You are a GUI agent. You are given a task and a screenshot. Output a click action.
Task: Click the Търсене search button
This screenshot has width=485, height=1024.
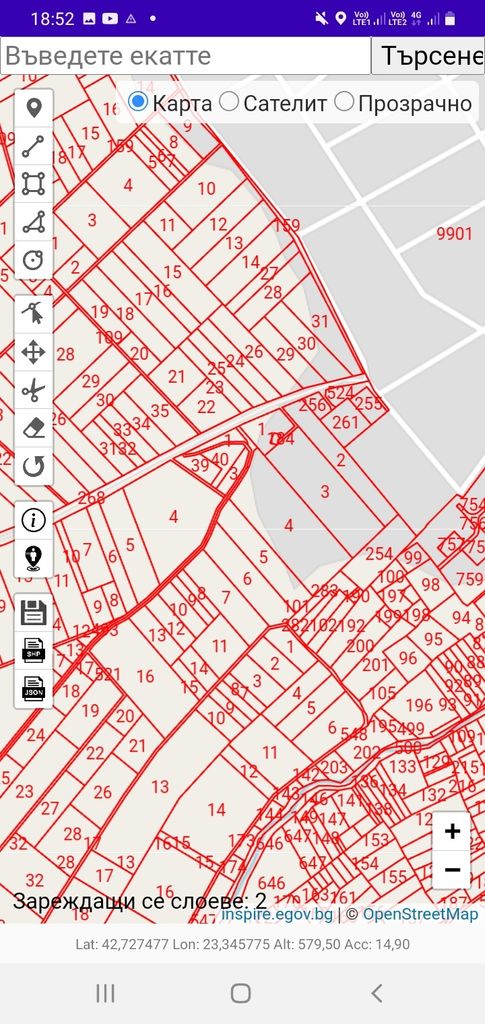point(428,56)
